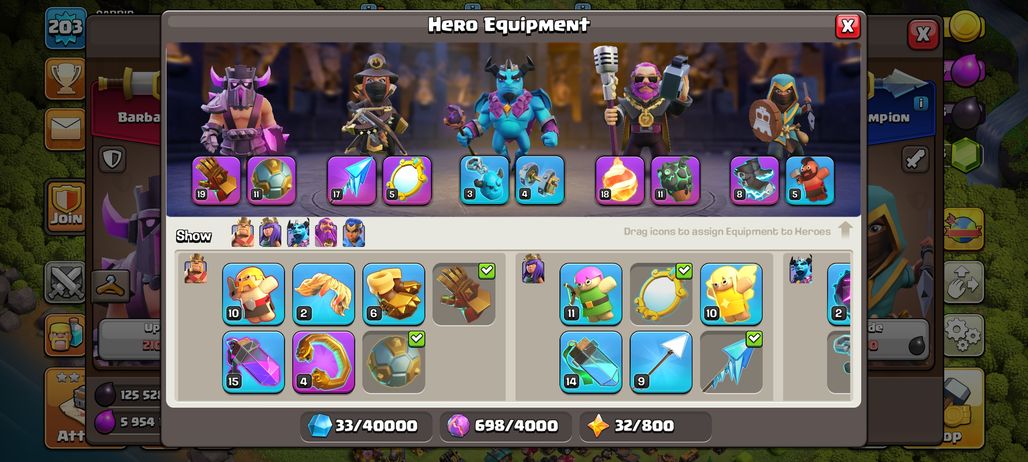Filter equipment by Barbarian King in Show row

coord(243,233)
